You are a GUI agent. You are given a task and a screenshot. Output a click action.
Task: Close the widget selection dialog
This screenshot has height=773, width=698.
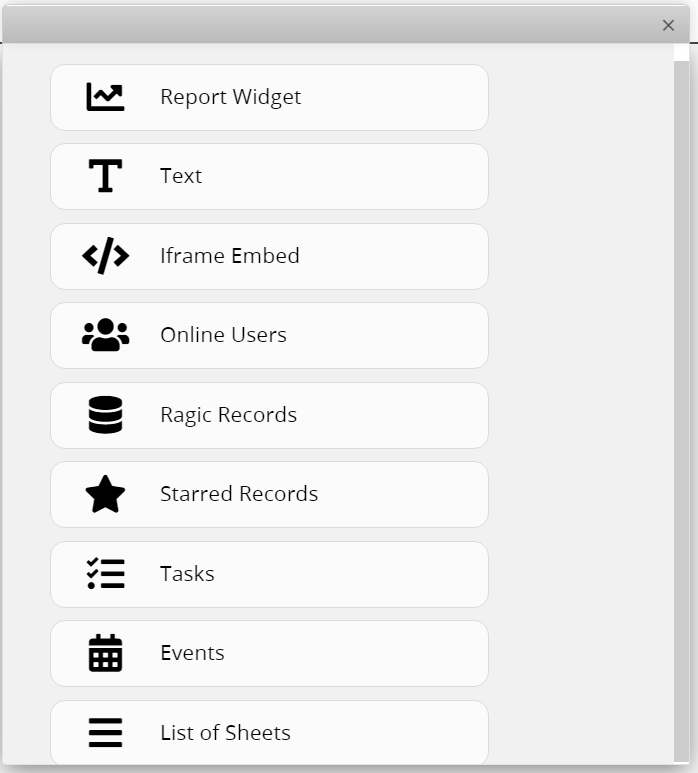(x=668, y=25)
